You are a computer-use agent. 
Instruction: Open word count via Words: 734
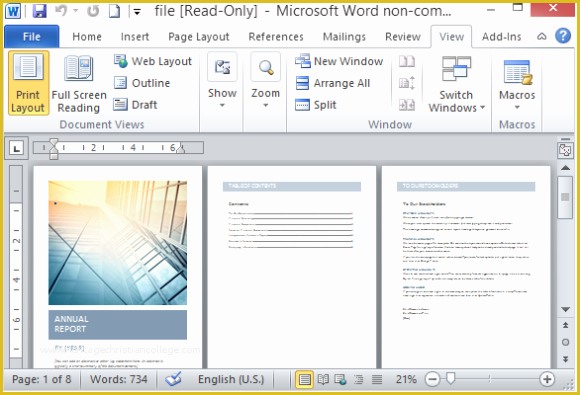click(x=119, y=379)
